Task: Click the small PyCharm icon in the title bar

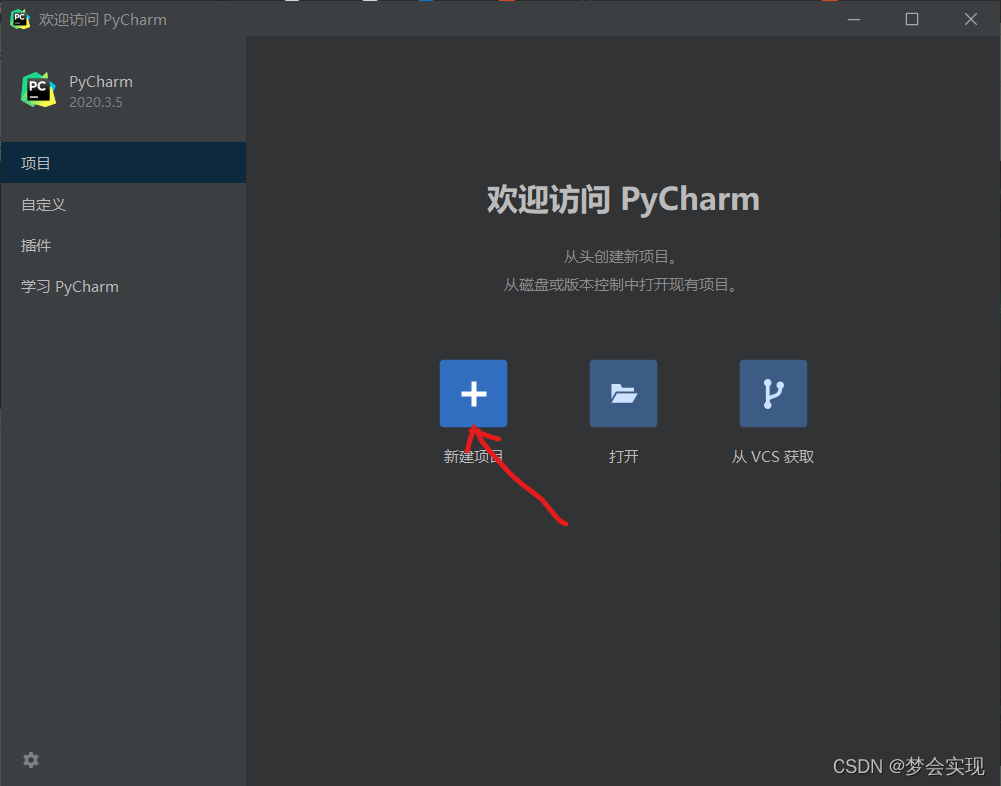Action: point(19,18)
